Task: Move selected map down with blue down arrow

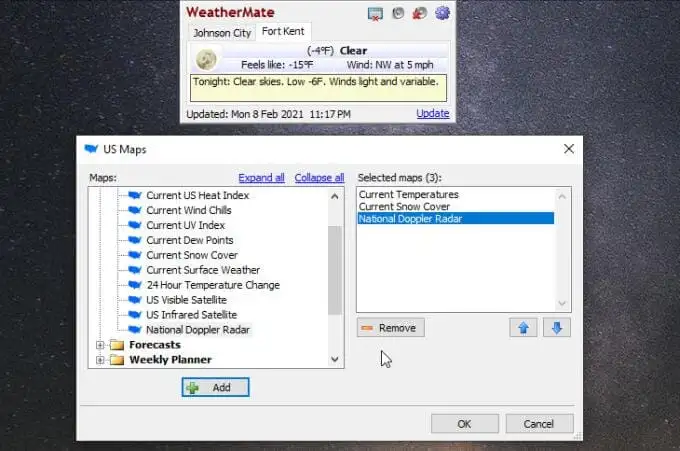Action: pyautogui.click(x=557, y=328)
